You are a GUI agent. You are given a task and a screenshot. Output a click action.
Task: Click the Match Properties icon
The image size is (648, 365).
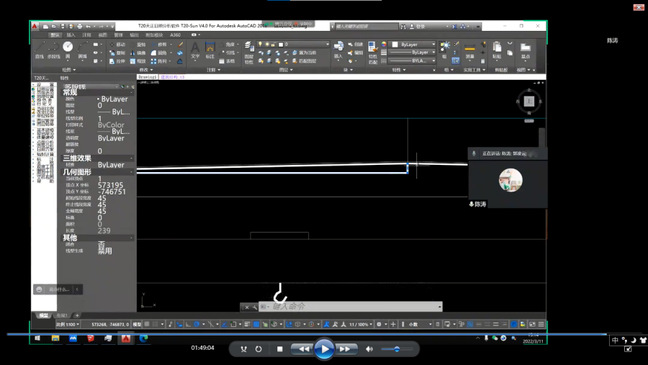tap(372, 52)
